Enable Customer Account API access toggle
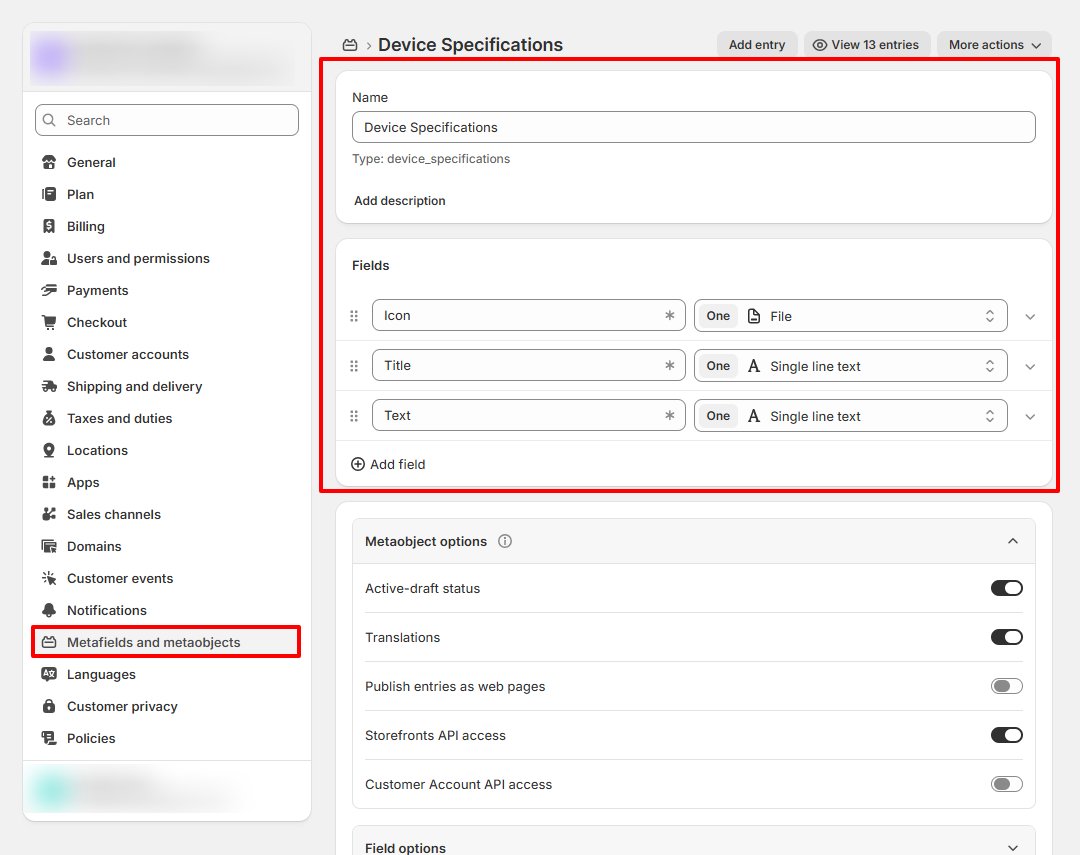Image resolution: width=1080 pixels, height=855 pixels. (1006, 784)
